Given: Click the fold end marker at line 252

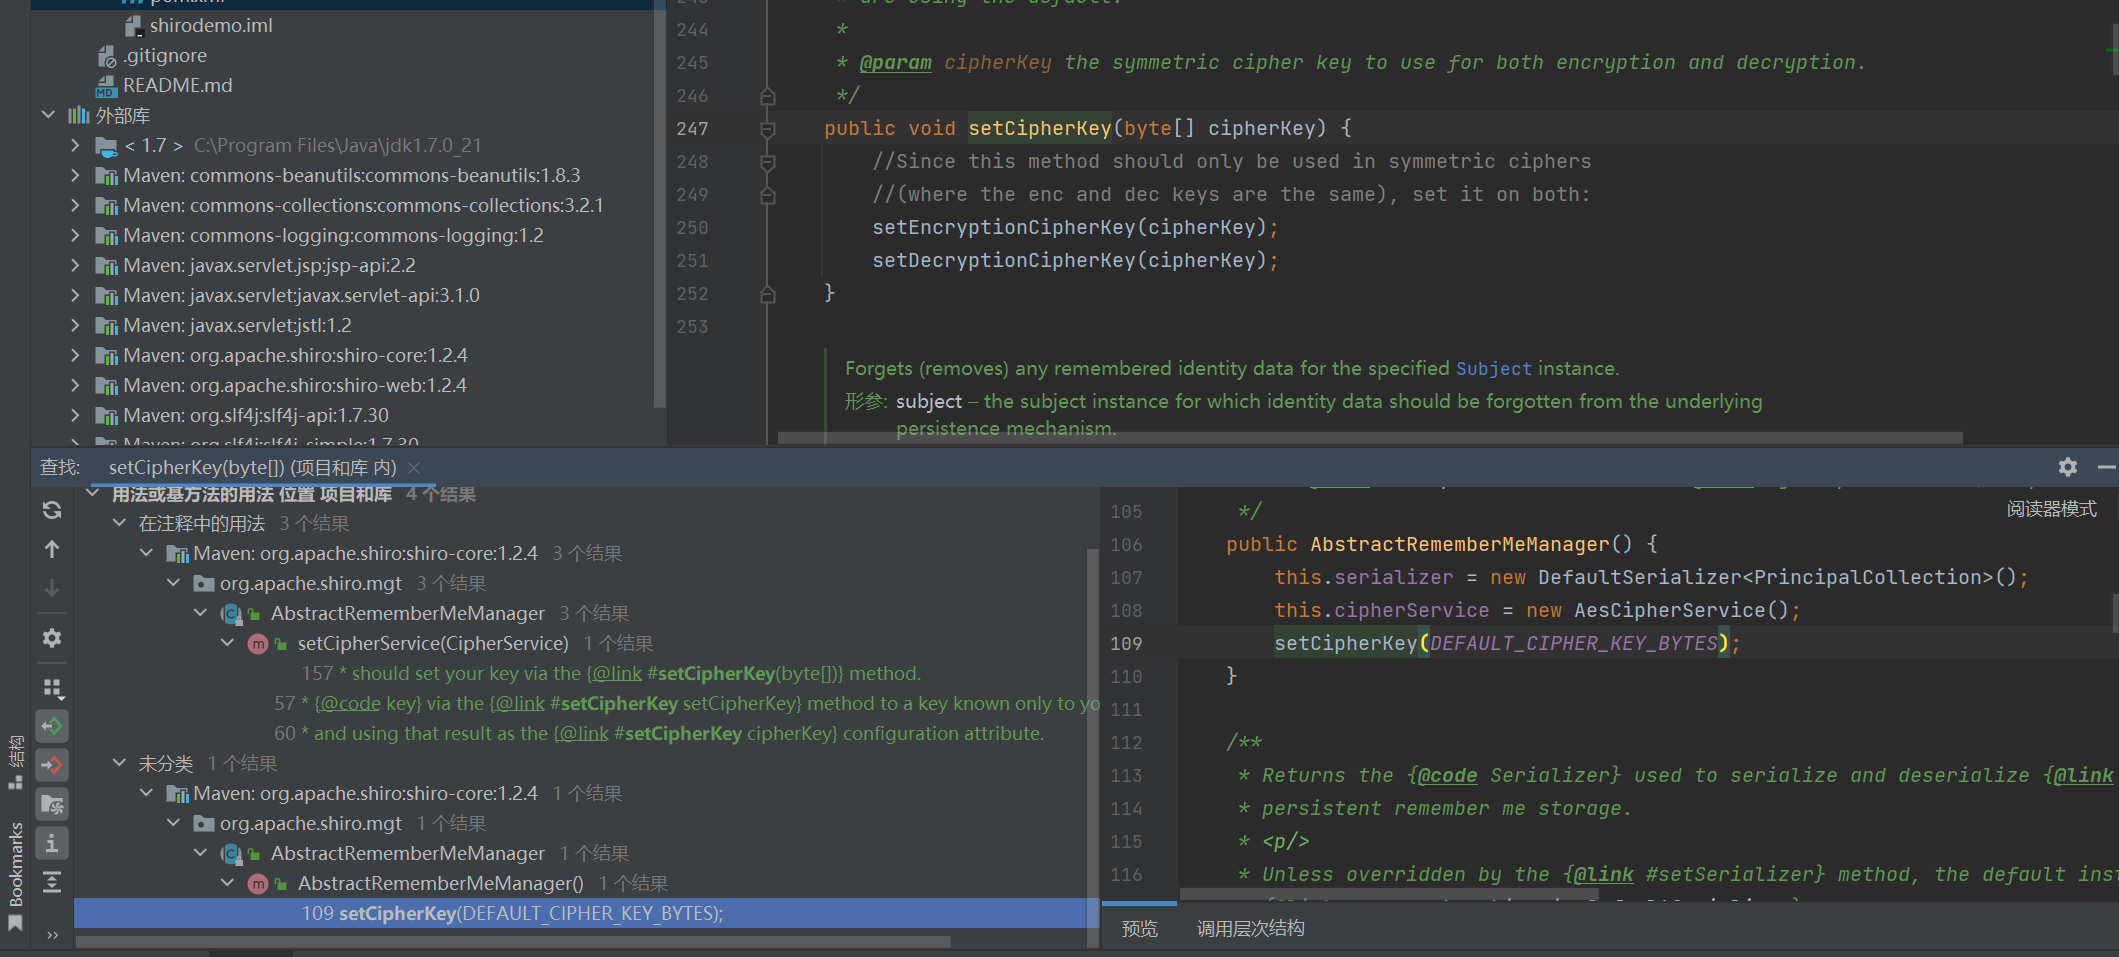Looking at the screenshot, I should click(768, 294).
